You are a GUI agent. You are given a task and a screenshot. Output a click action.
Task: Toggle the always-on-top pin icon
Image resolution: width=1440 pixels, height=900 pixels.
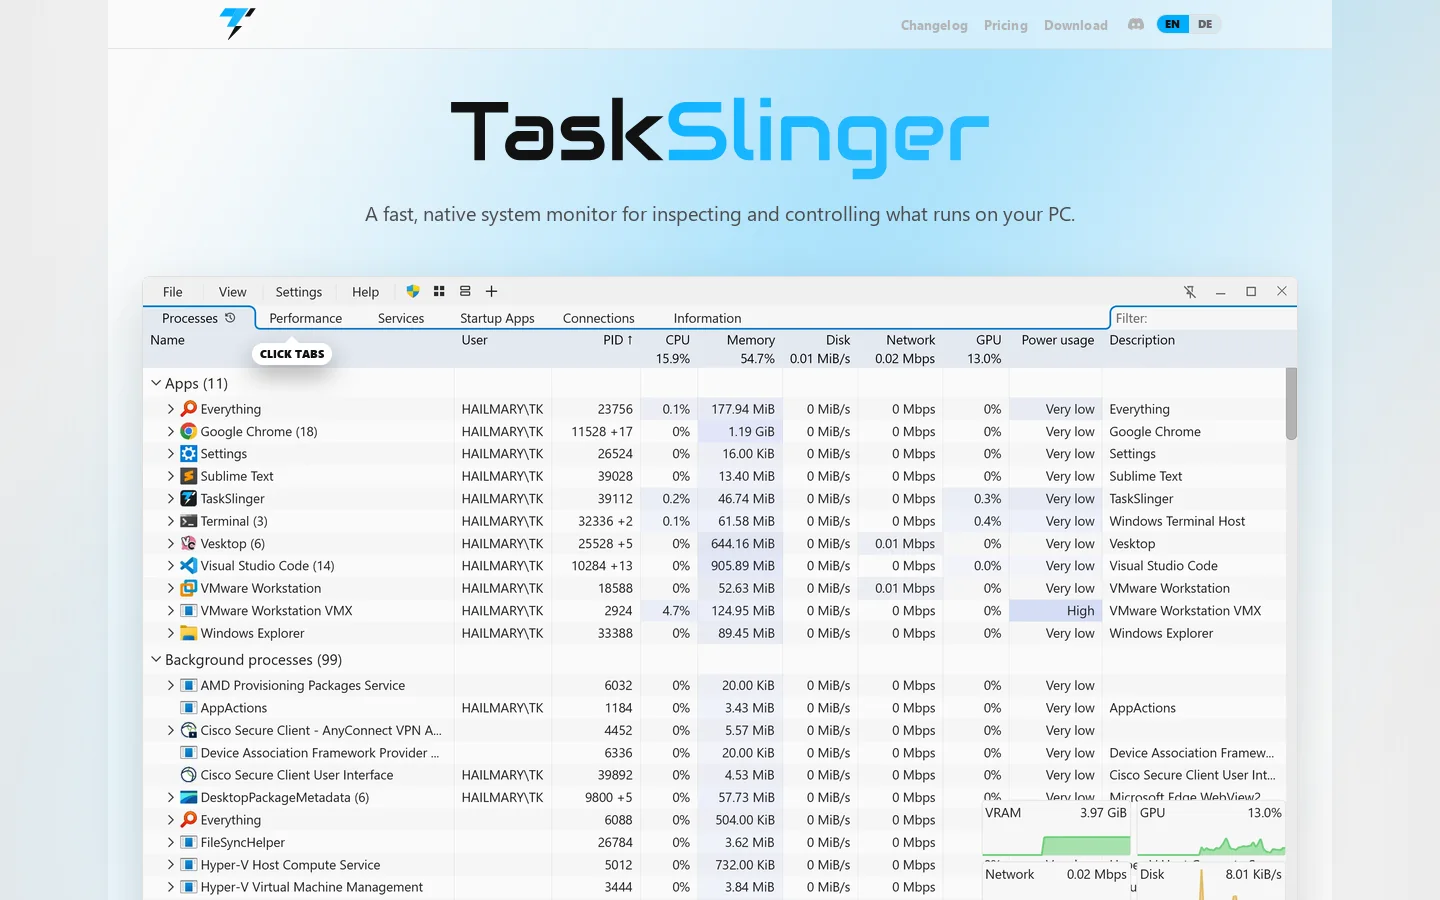click(1190, 292)
